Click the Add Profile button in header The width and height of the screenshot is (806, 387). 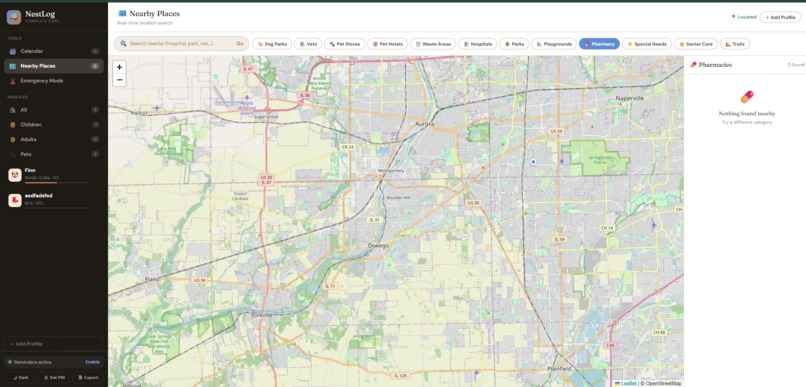point(780,17)
